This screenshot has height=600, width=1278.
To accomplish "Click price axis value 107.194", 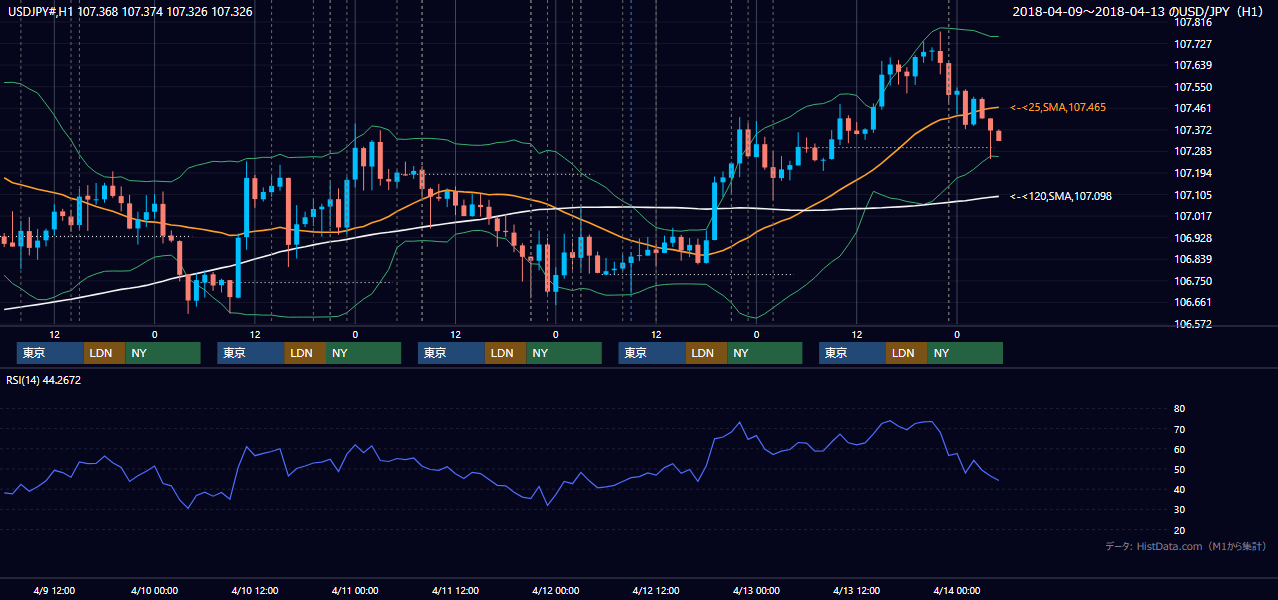I will coord(1193,174).
